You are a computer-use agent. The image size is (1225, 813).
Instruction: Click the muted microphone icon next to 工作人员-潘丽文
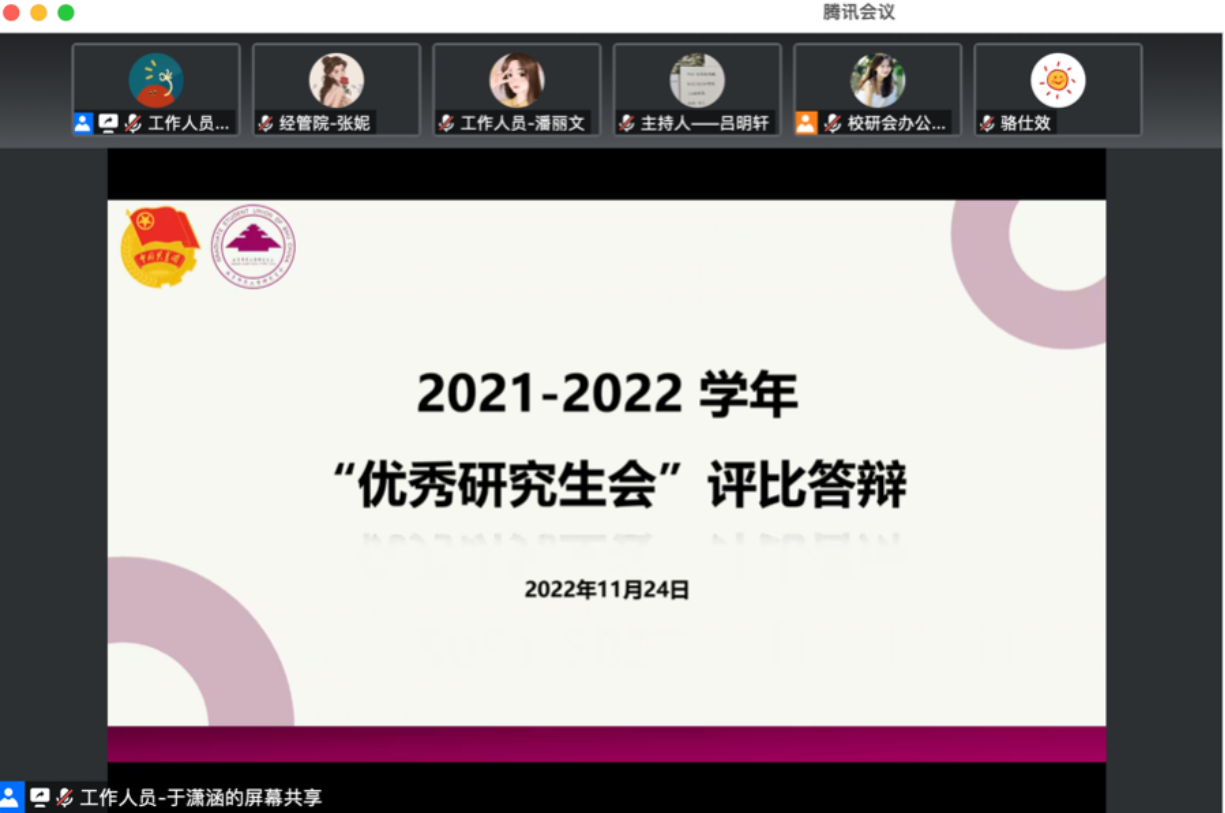446,124
